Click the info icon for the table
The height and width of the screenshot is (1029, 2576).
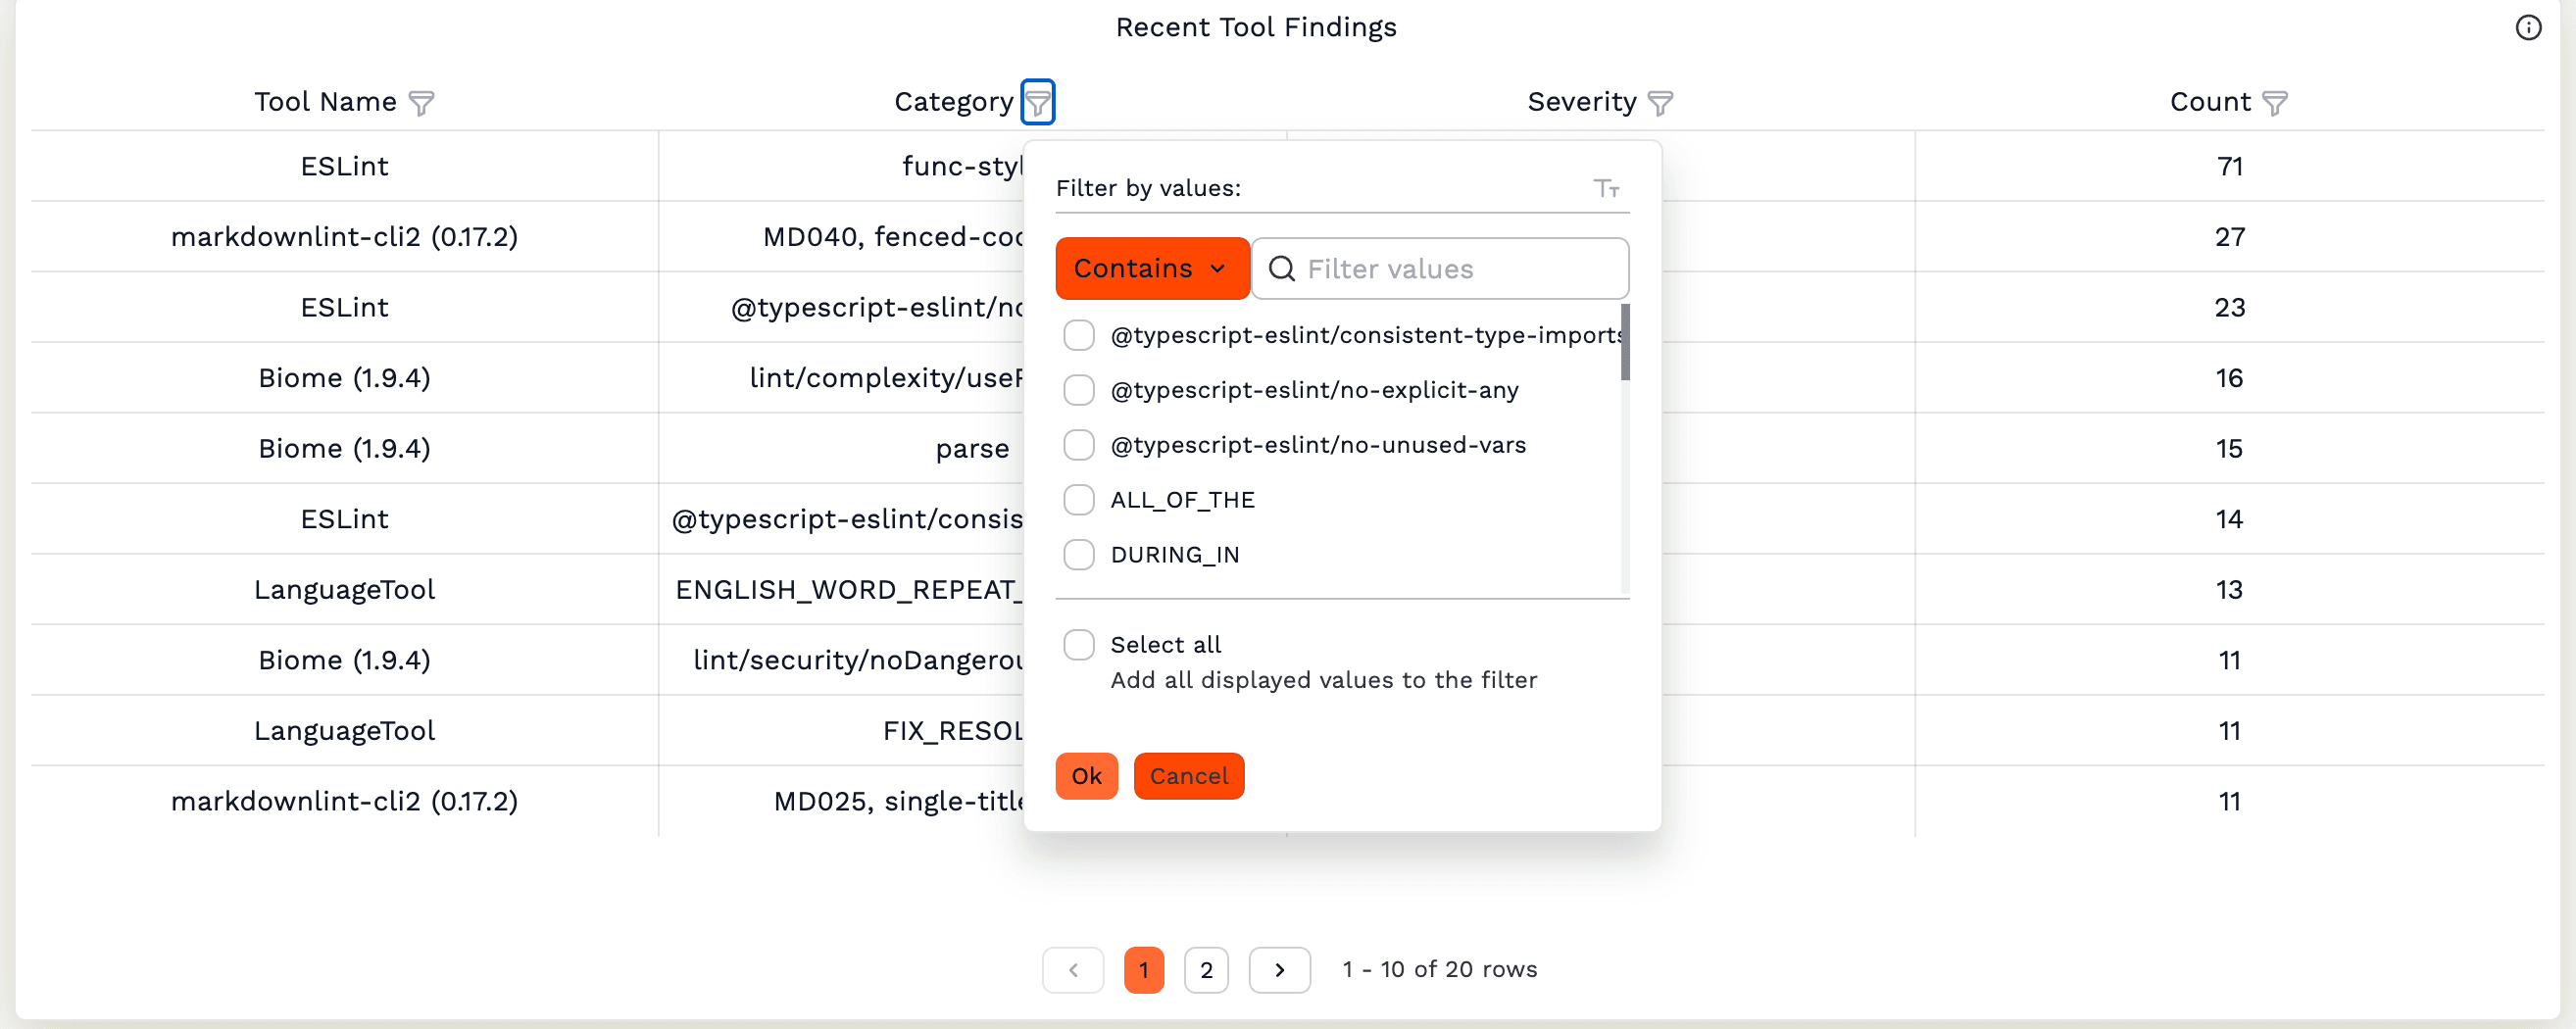(x=2528, y=28)
